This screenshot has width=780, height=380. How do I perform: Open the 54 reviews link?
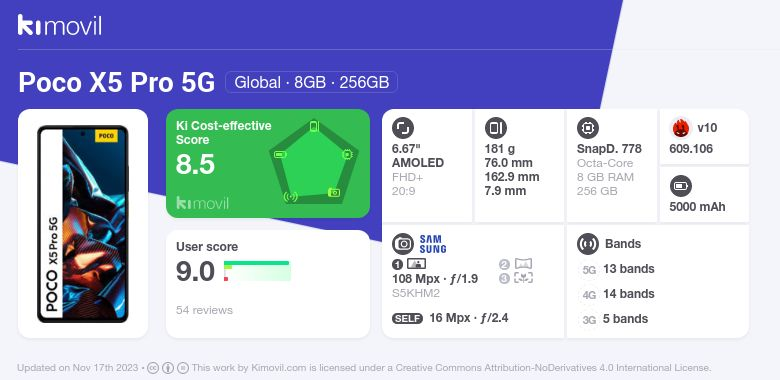204,310
